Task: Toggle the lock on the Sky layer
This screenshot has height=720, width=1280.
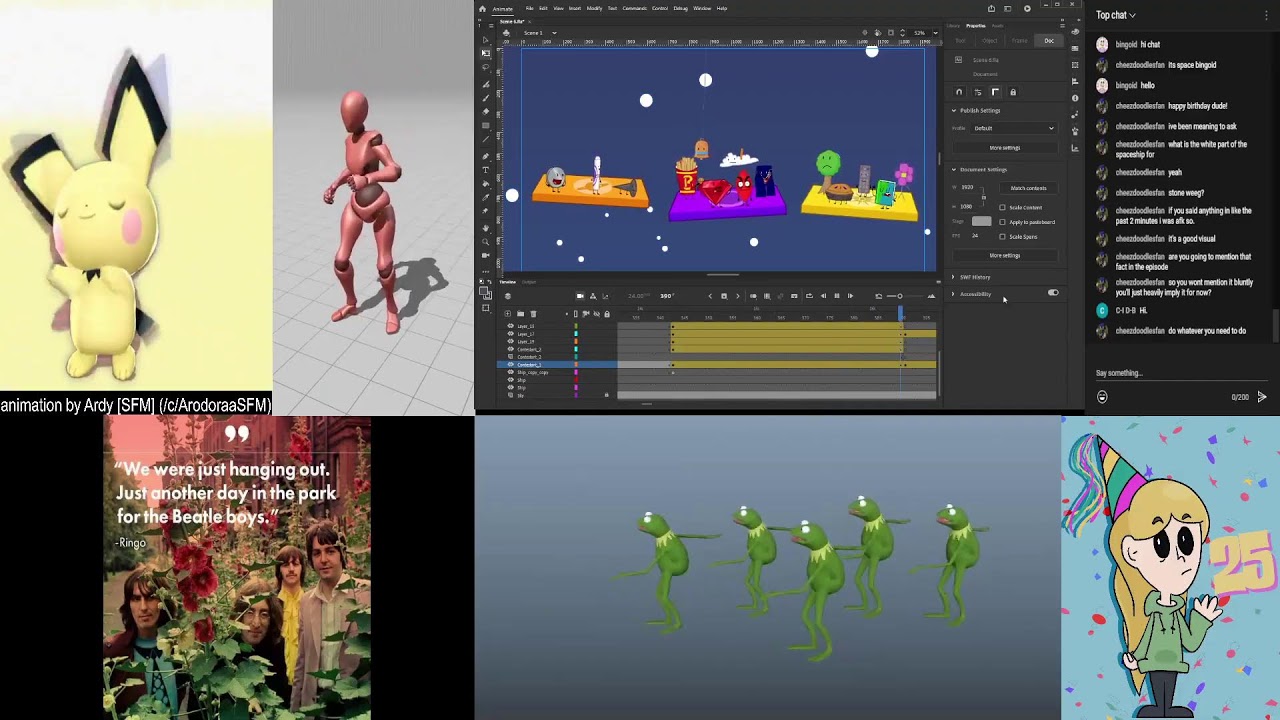Action: 607,395
